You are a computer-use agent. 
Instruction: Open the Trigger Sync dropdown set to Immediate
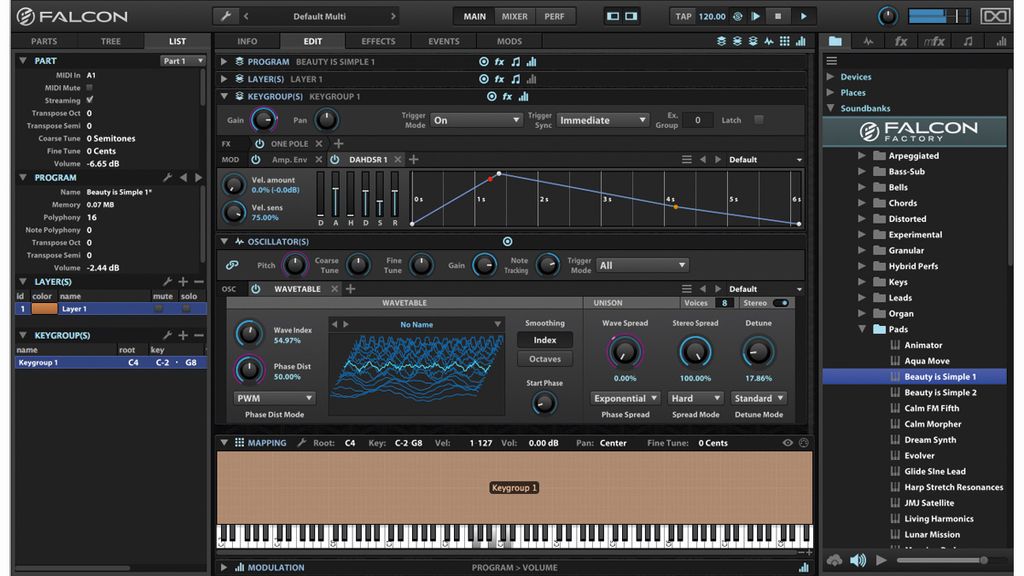pyautogui.click(x=603, y=120)
